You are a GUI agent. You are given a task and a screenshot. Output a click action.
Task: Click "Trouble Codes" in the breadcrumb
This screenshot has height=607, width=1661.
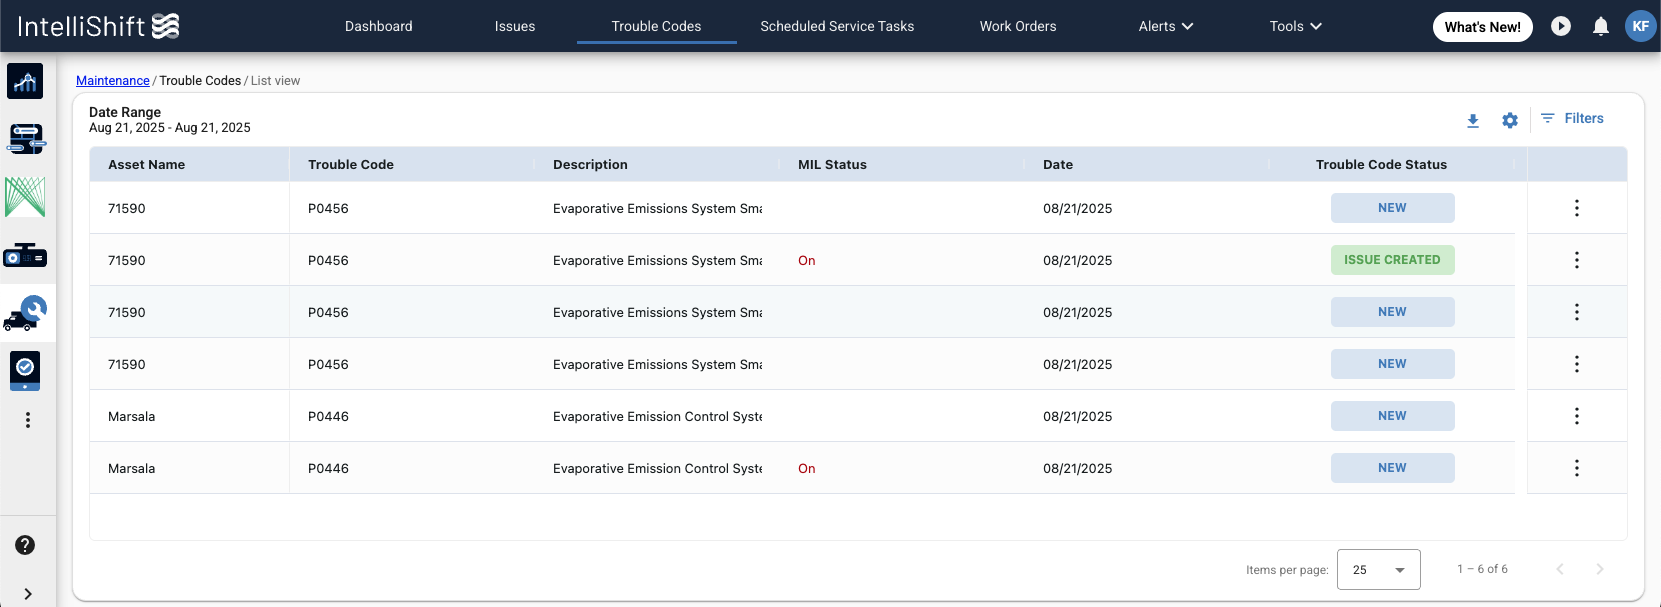[x=200, y=81]
